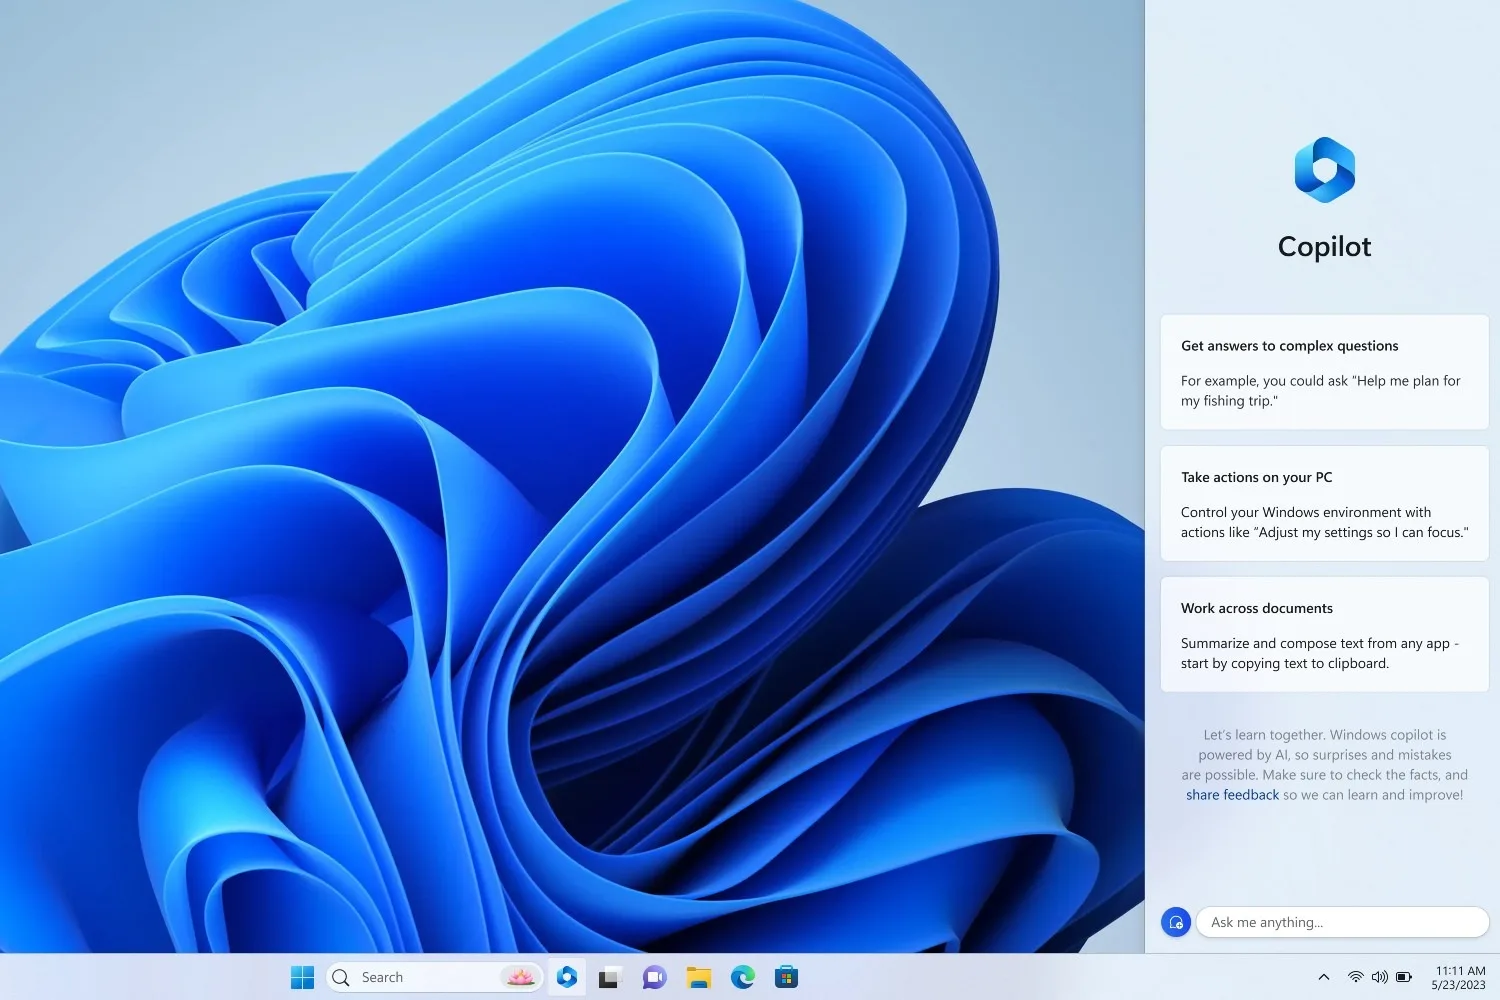Click the lotus flower search highlight icon

pyautogui.click(x=520, y=977)
